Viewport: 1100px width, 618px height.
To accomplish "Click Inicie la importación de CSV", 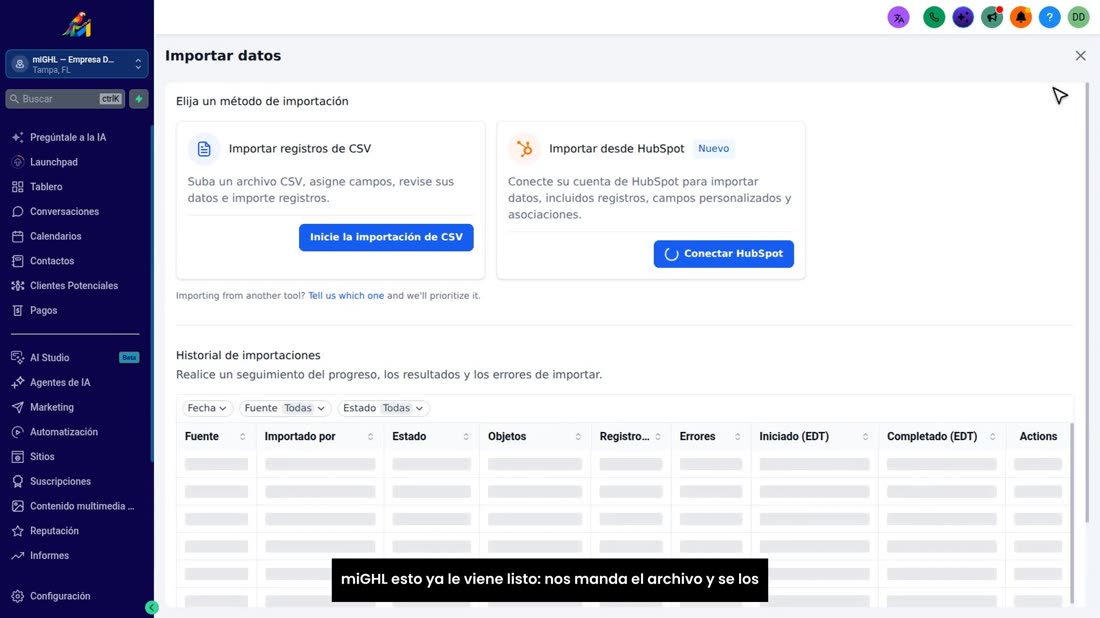I will 386,237.
